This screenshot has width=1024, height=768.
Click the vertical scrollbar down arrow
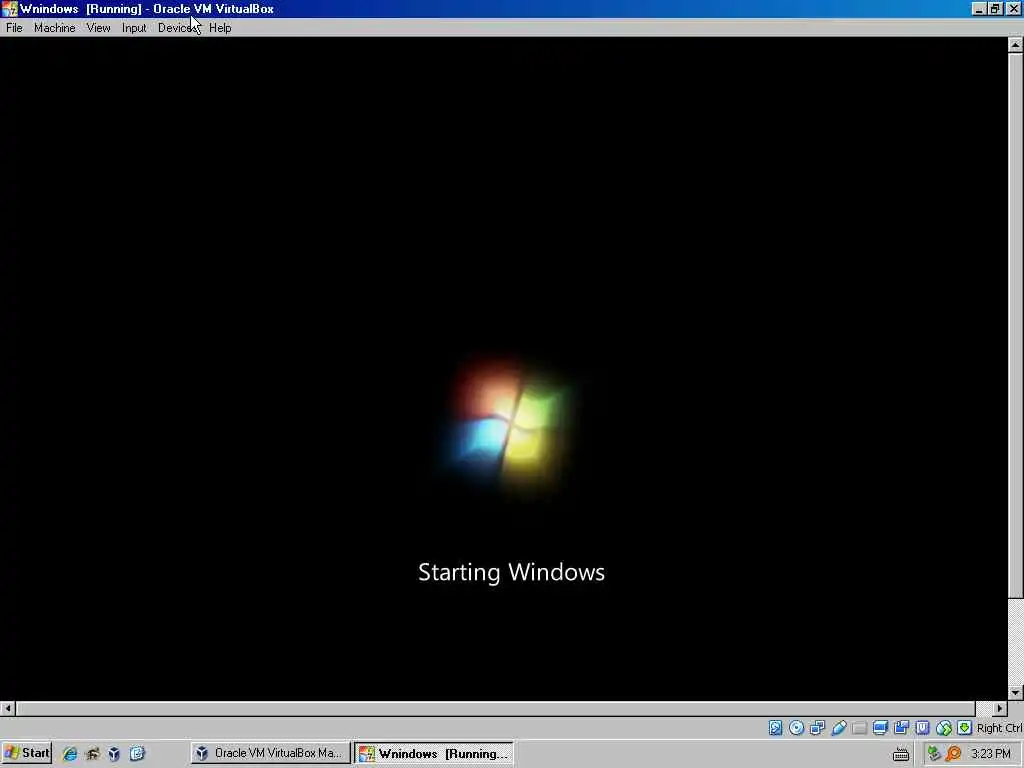(1016, 693)
